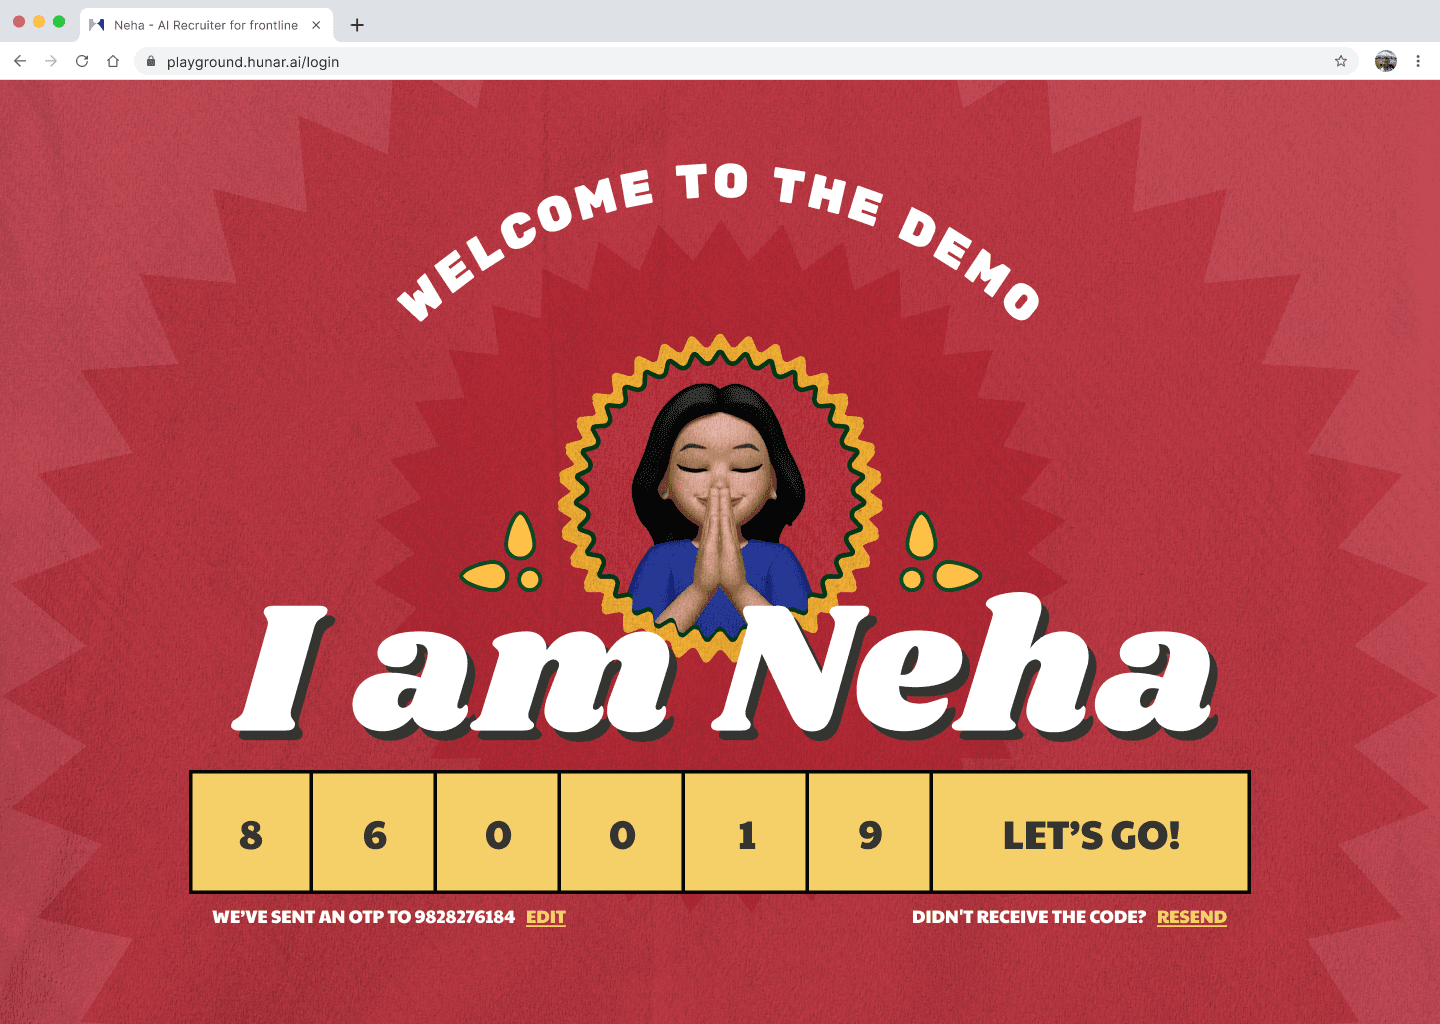Open the Chrome three-dot menu
The height and width of the screenshot is (1024, 1440).
tap(1418, 61)
